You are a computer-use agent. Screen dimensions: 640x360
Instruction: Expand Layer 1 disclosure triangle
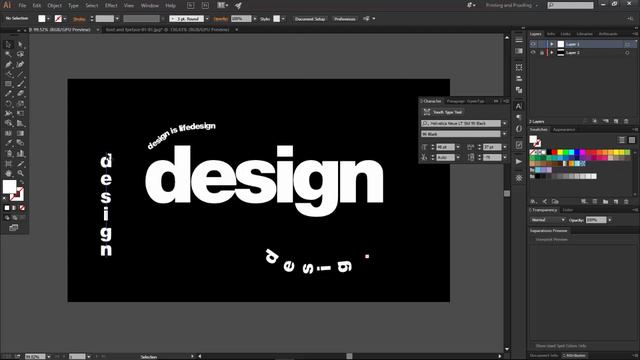coord(551,44)
